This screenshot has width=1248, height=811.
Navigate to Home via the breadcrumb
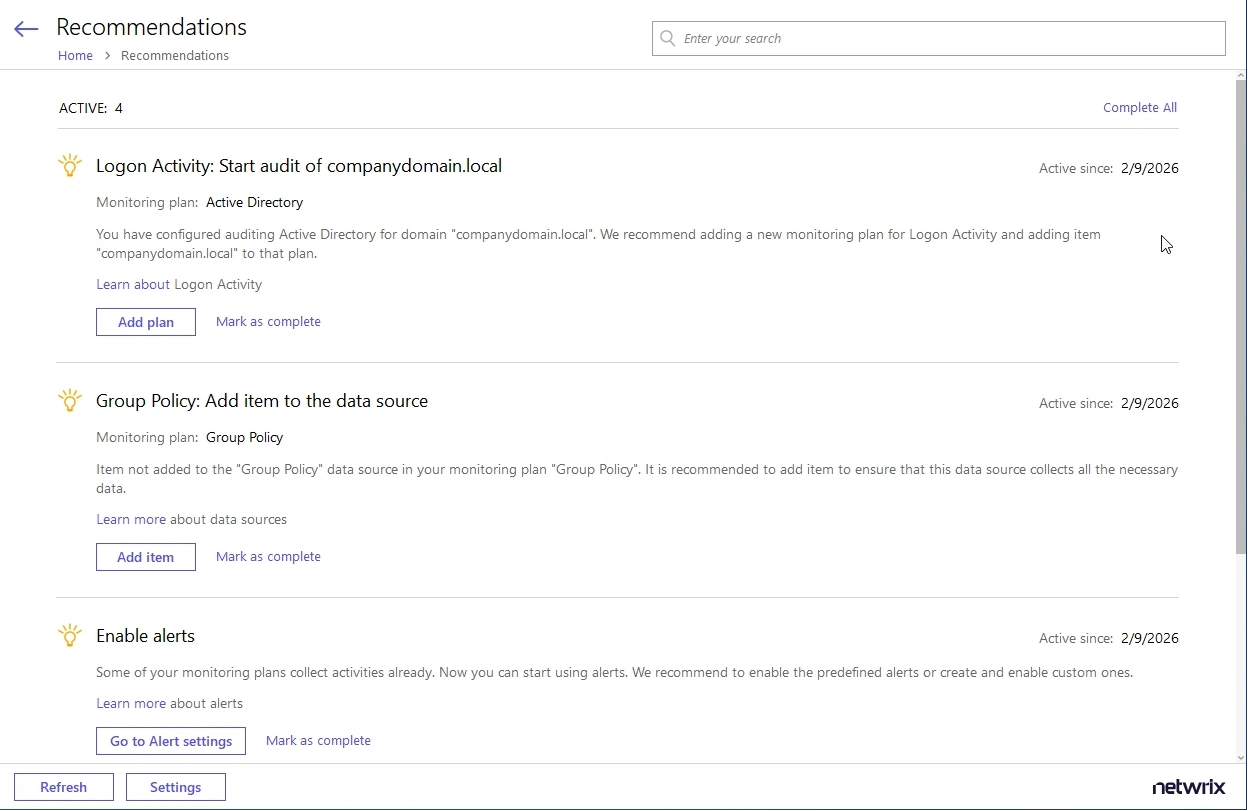tap(75, 55)
